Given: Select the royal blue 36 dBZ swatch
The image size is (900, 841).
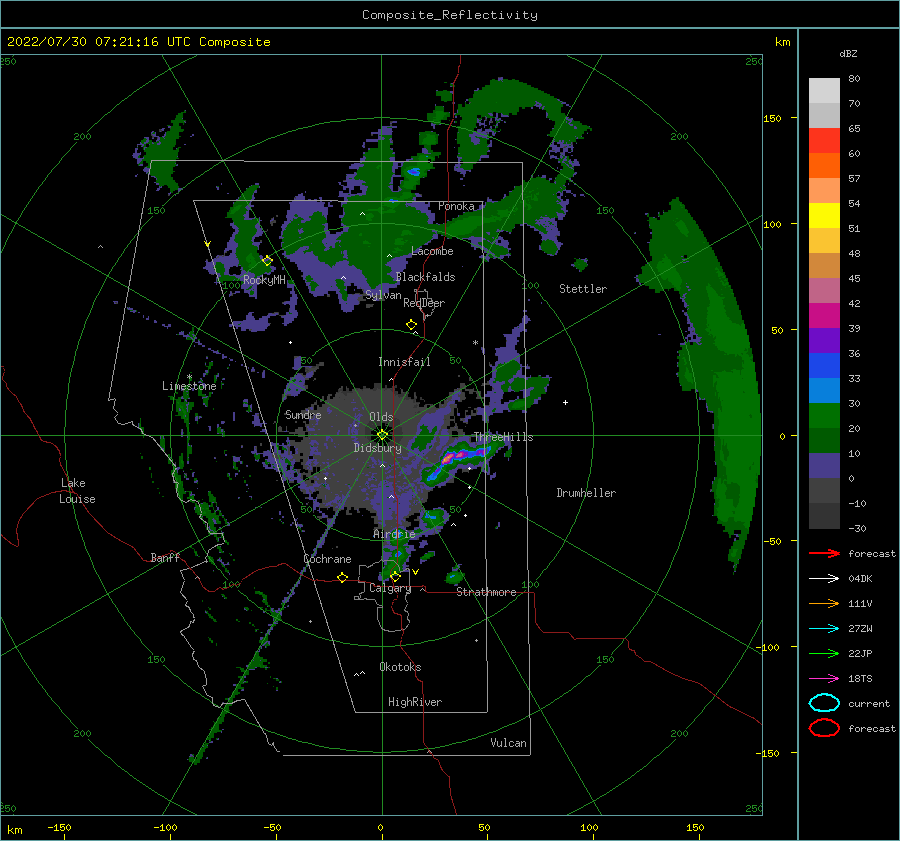Looking at the screenshot, I should 824,366.
